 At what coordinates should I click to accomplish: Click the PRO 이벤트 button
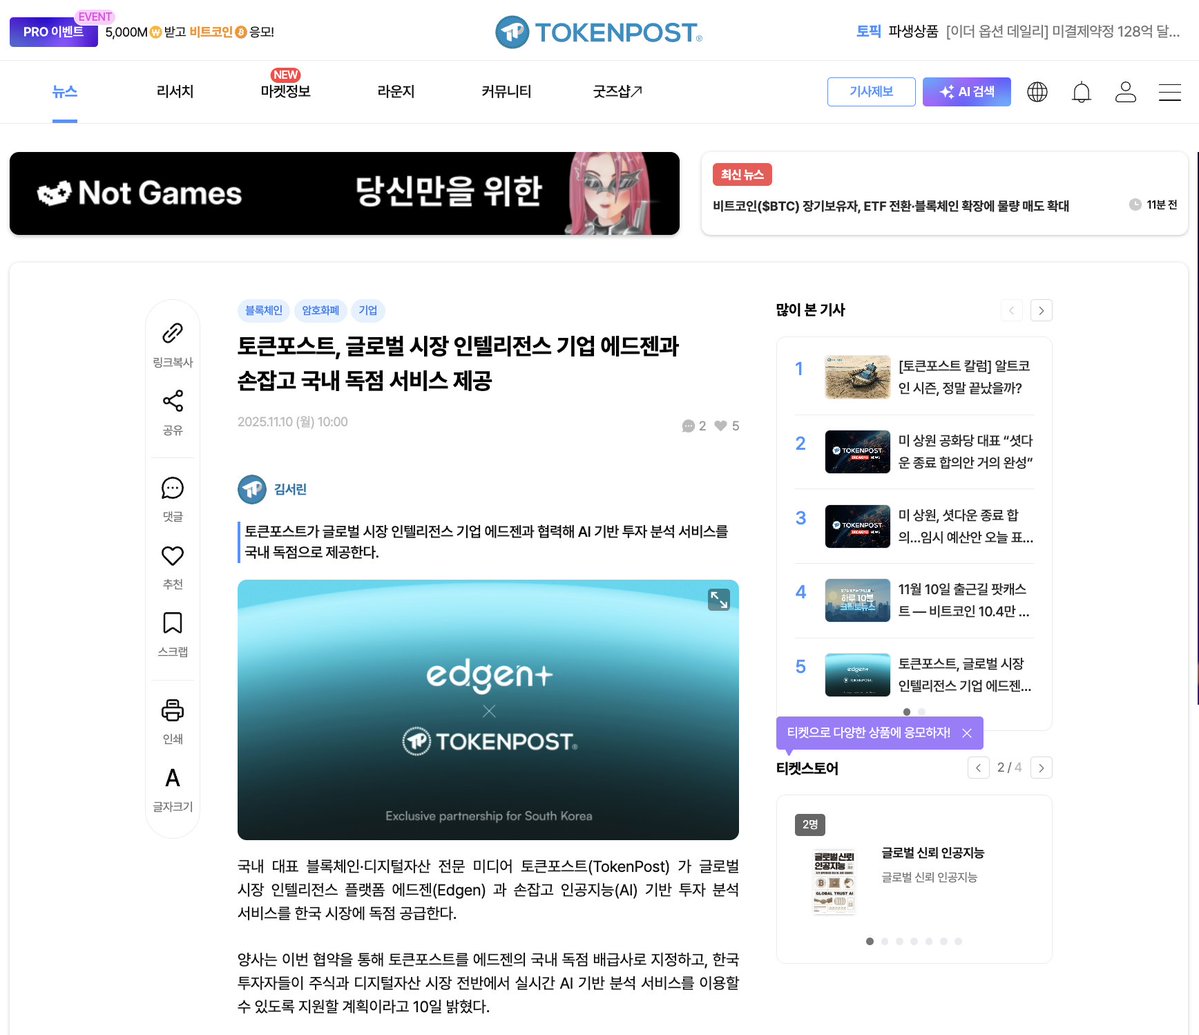click(x=54, y=32)
